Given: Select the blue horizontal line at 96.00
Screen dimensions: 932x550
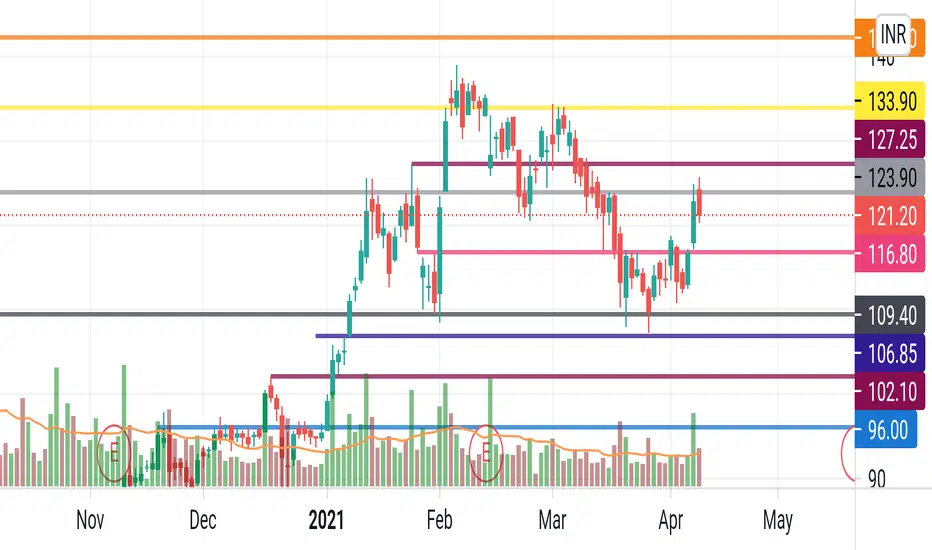Looking at the screenshot, I should click(505, 427).
